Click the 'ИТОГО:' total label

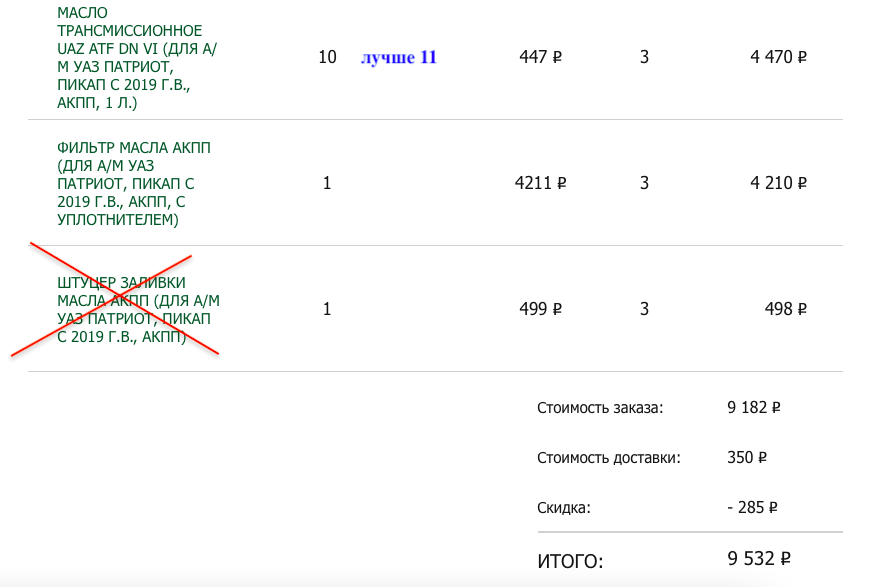point(571,561)
